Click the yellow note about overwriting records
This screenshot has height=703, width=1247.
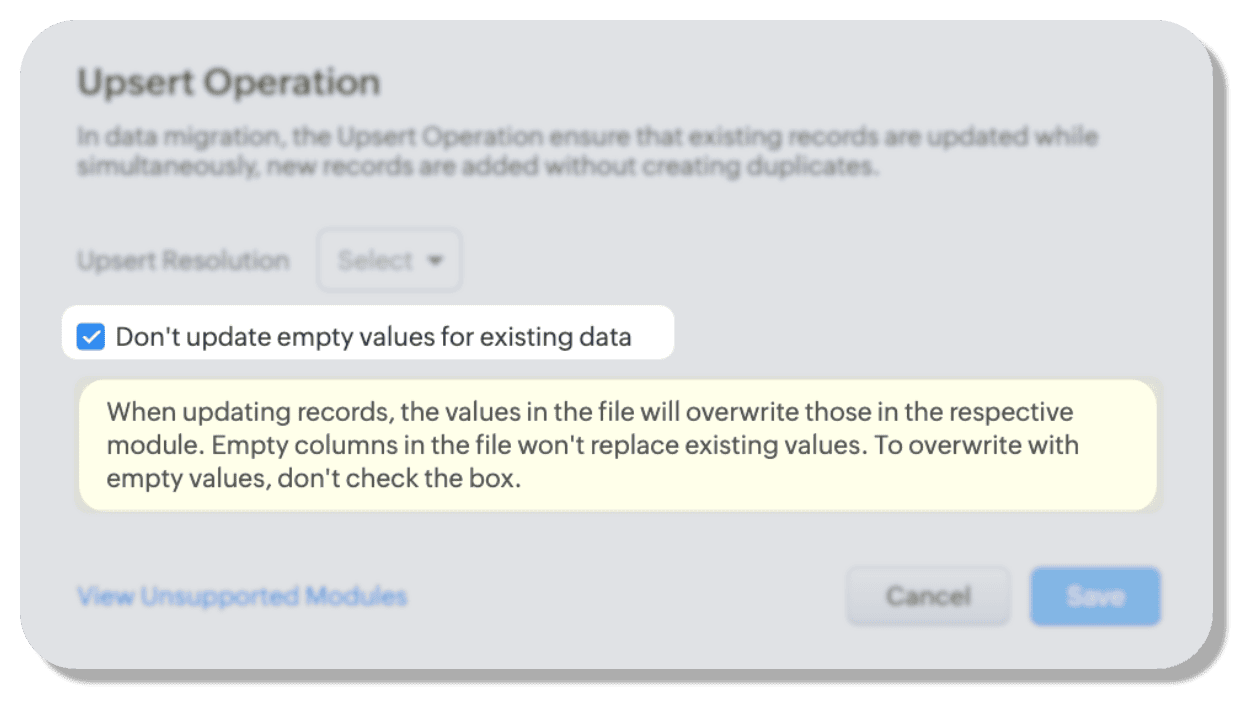[617, 445]
